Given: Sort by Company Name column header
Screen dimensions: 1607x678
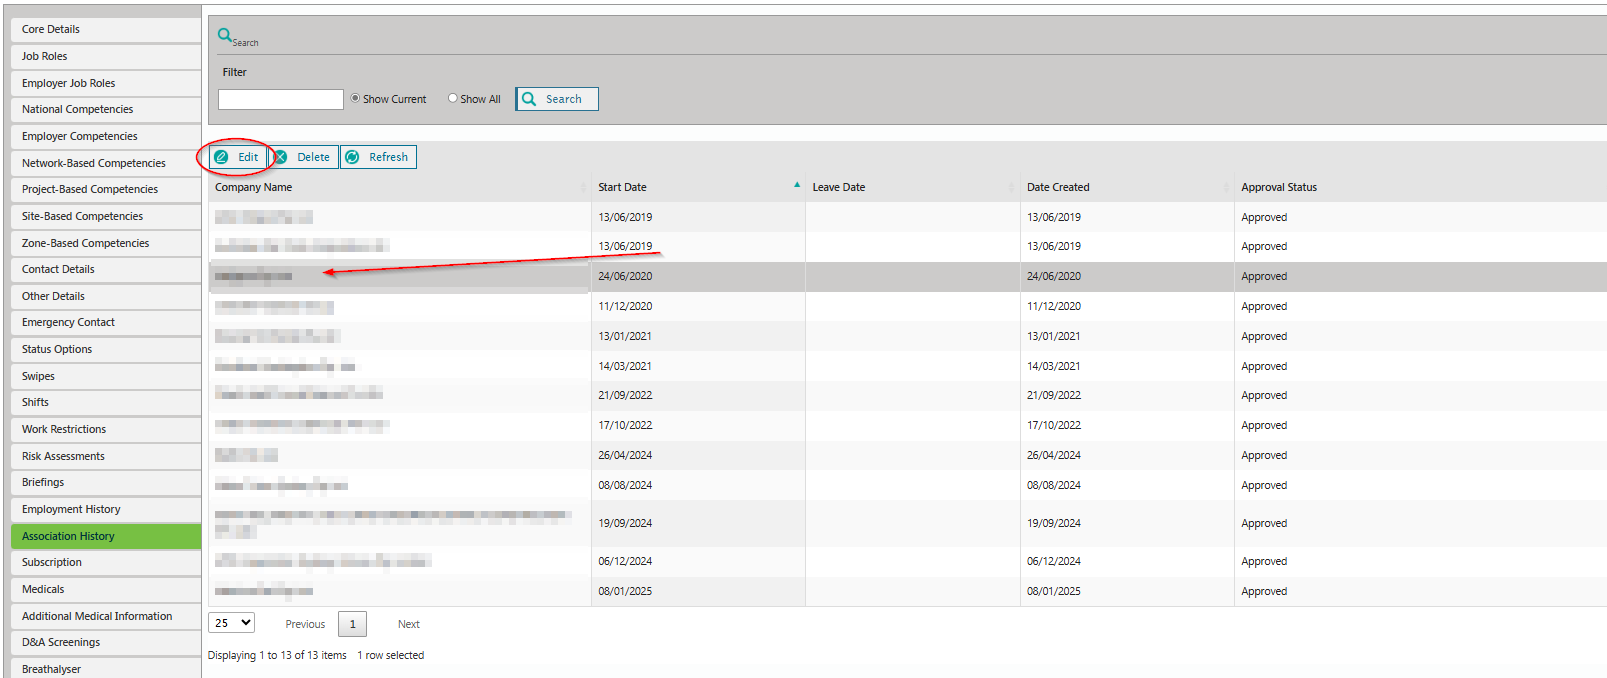Looking at the screenshot, I should (x=254, y=187).
